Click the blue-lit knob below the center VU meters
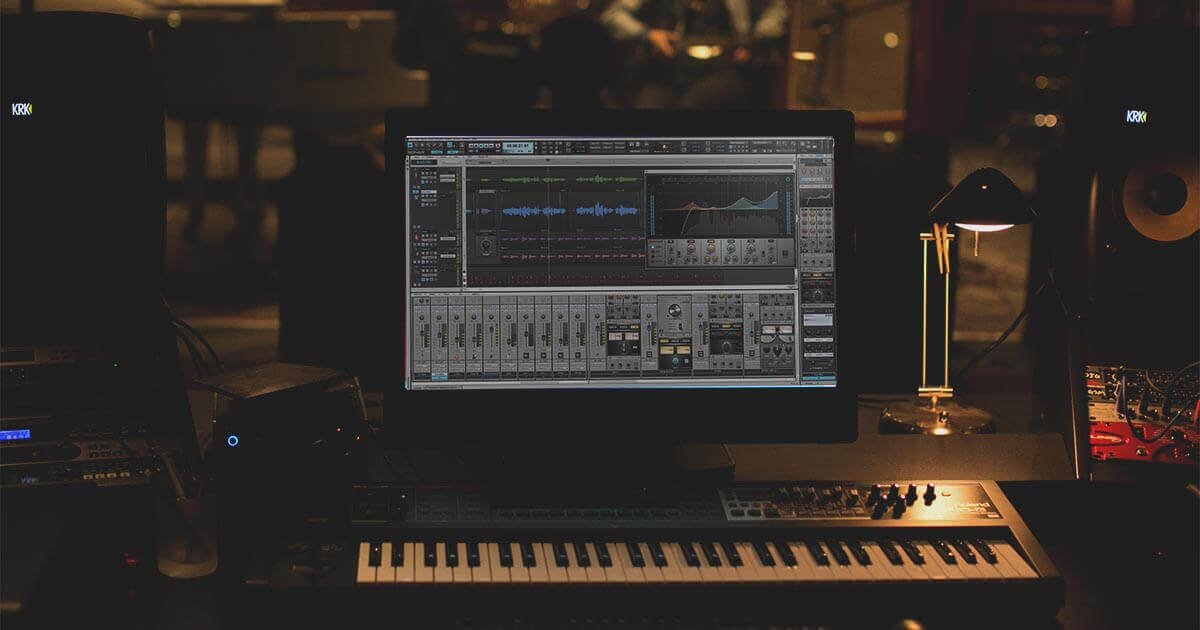Viewport: 1200px width, 630px height. click(674, 360)
